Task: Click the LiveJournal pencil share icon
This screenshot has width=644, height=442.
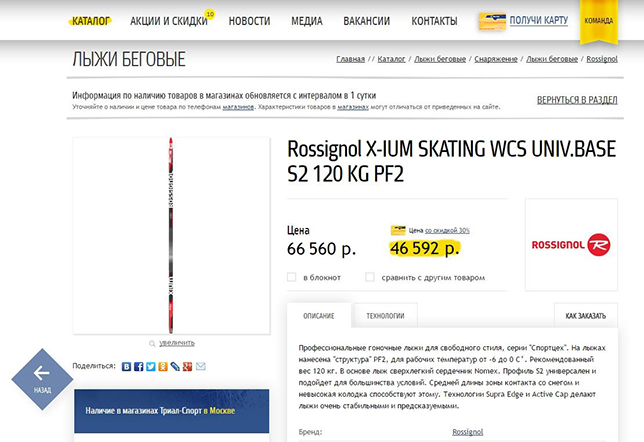Action: tap(175, 366)
